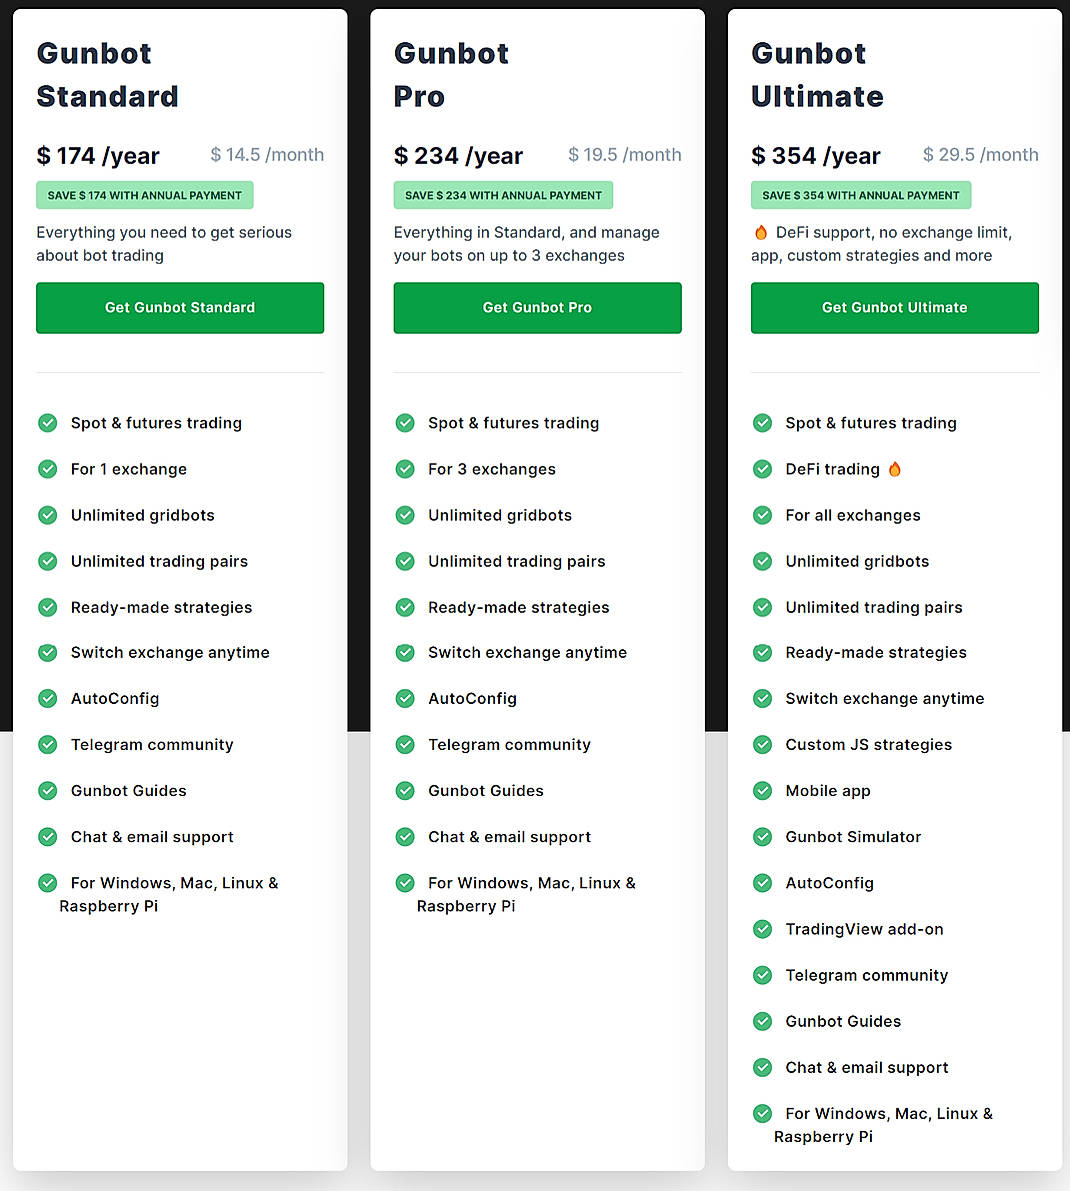Click the checkmark next to Unlimited gridbots in Standard

click(48, 515)
